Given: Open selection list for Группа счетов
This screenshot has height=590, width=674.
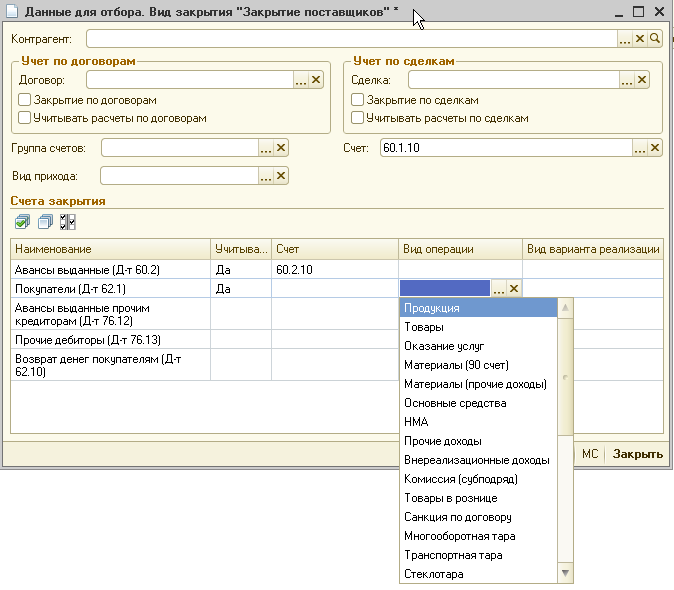Looking at the screenshot, I should click(x=266, y=148).
